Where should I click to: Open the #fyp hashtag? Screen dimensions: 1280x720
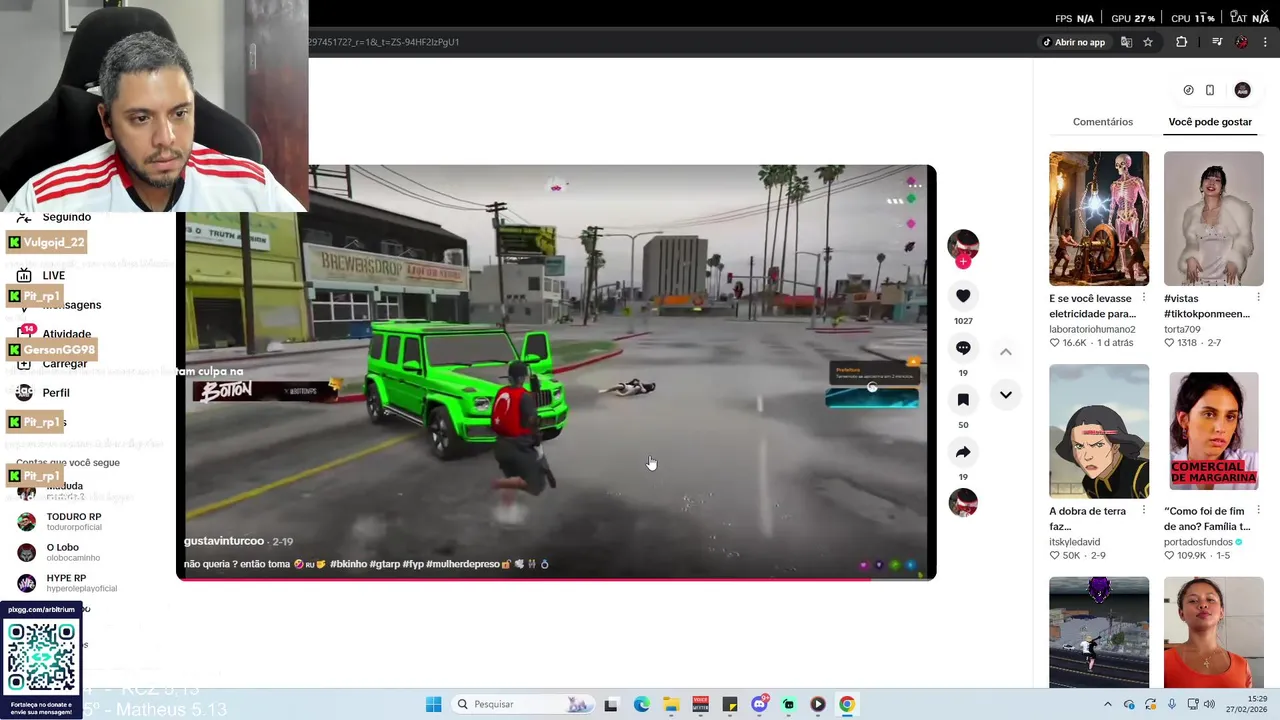pyautogui.click(x=413, y=564)
